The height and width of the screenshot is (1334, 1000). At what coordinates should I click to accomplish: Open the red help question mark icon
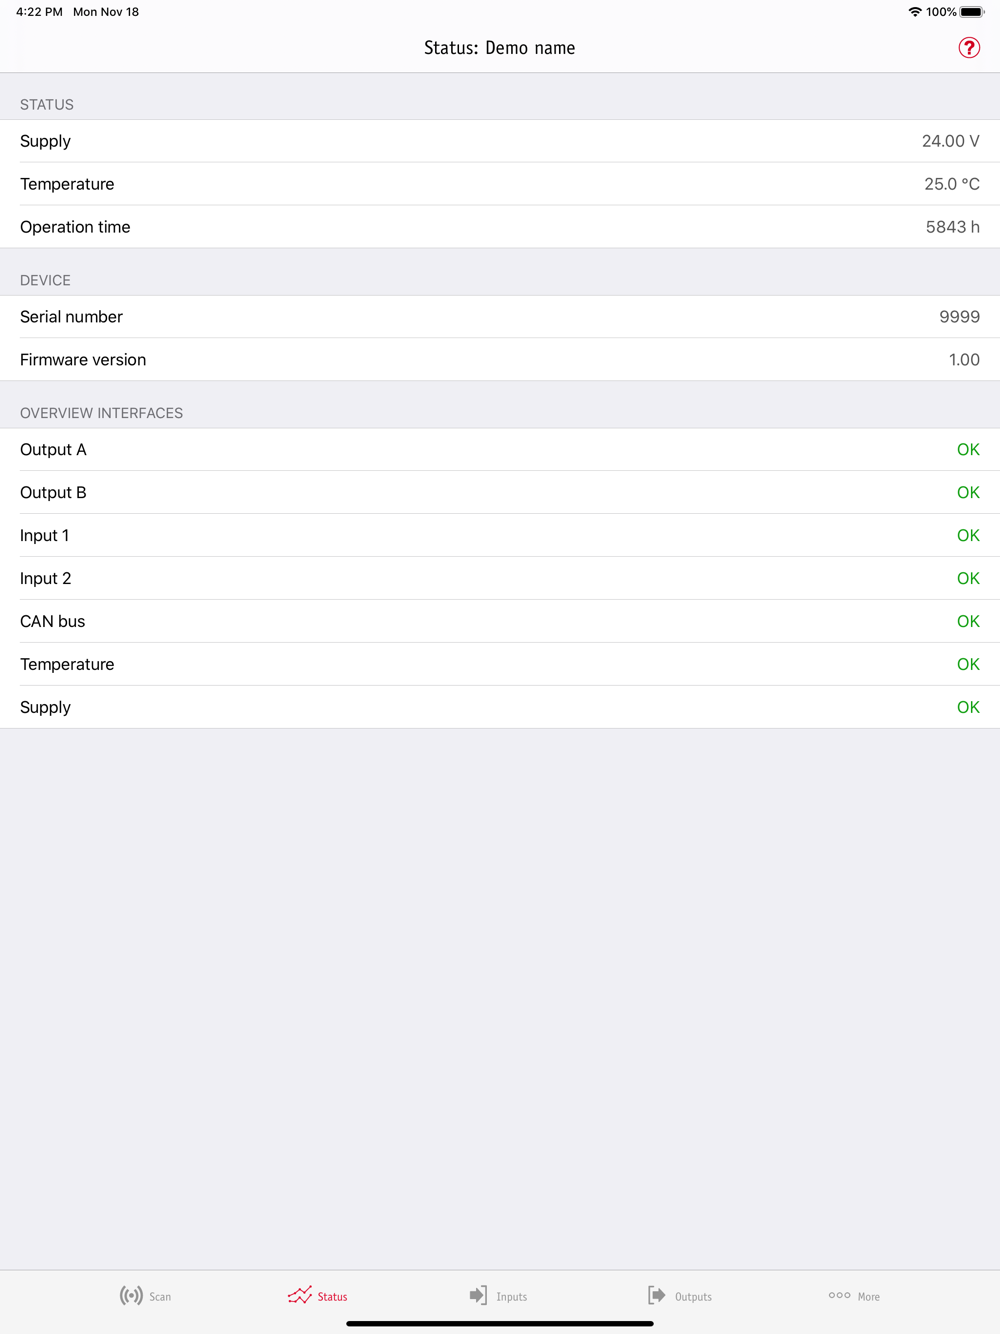pyautogui.click(x=969, y=48)
